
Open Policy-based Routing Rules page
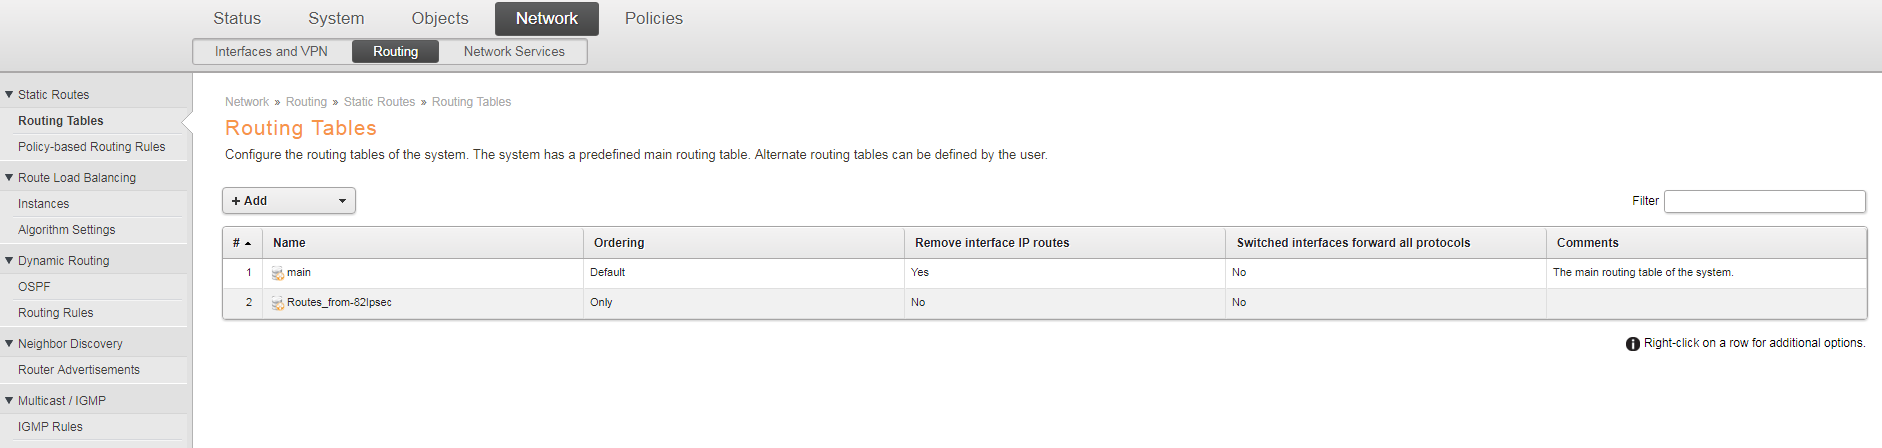(x=92, y=147)
